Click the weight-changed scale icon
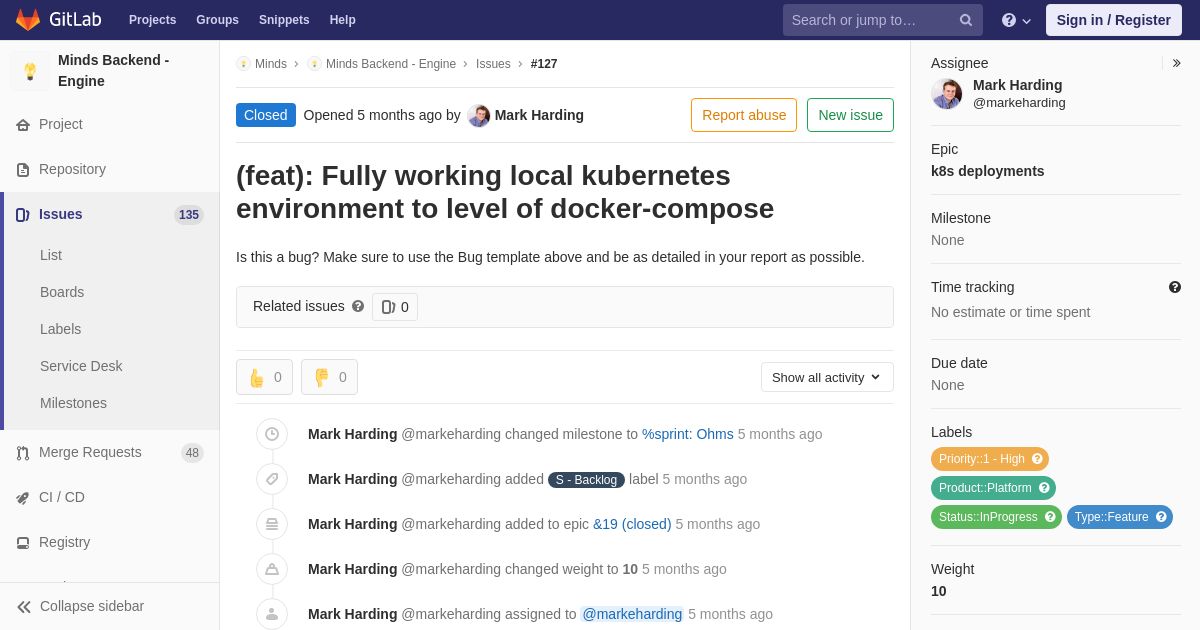Viewport: 1200px width, 630px height. pos(272,569)
